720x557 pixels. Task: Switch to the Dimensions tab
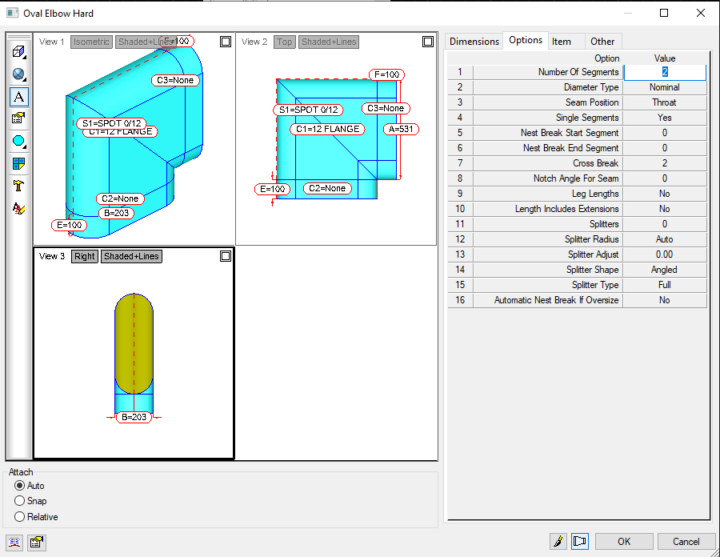(474, 41)
